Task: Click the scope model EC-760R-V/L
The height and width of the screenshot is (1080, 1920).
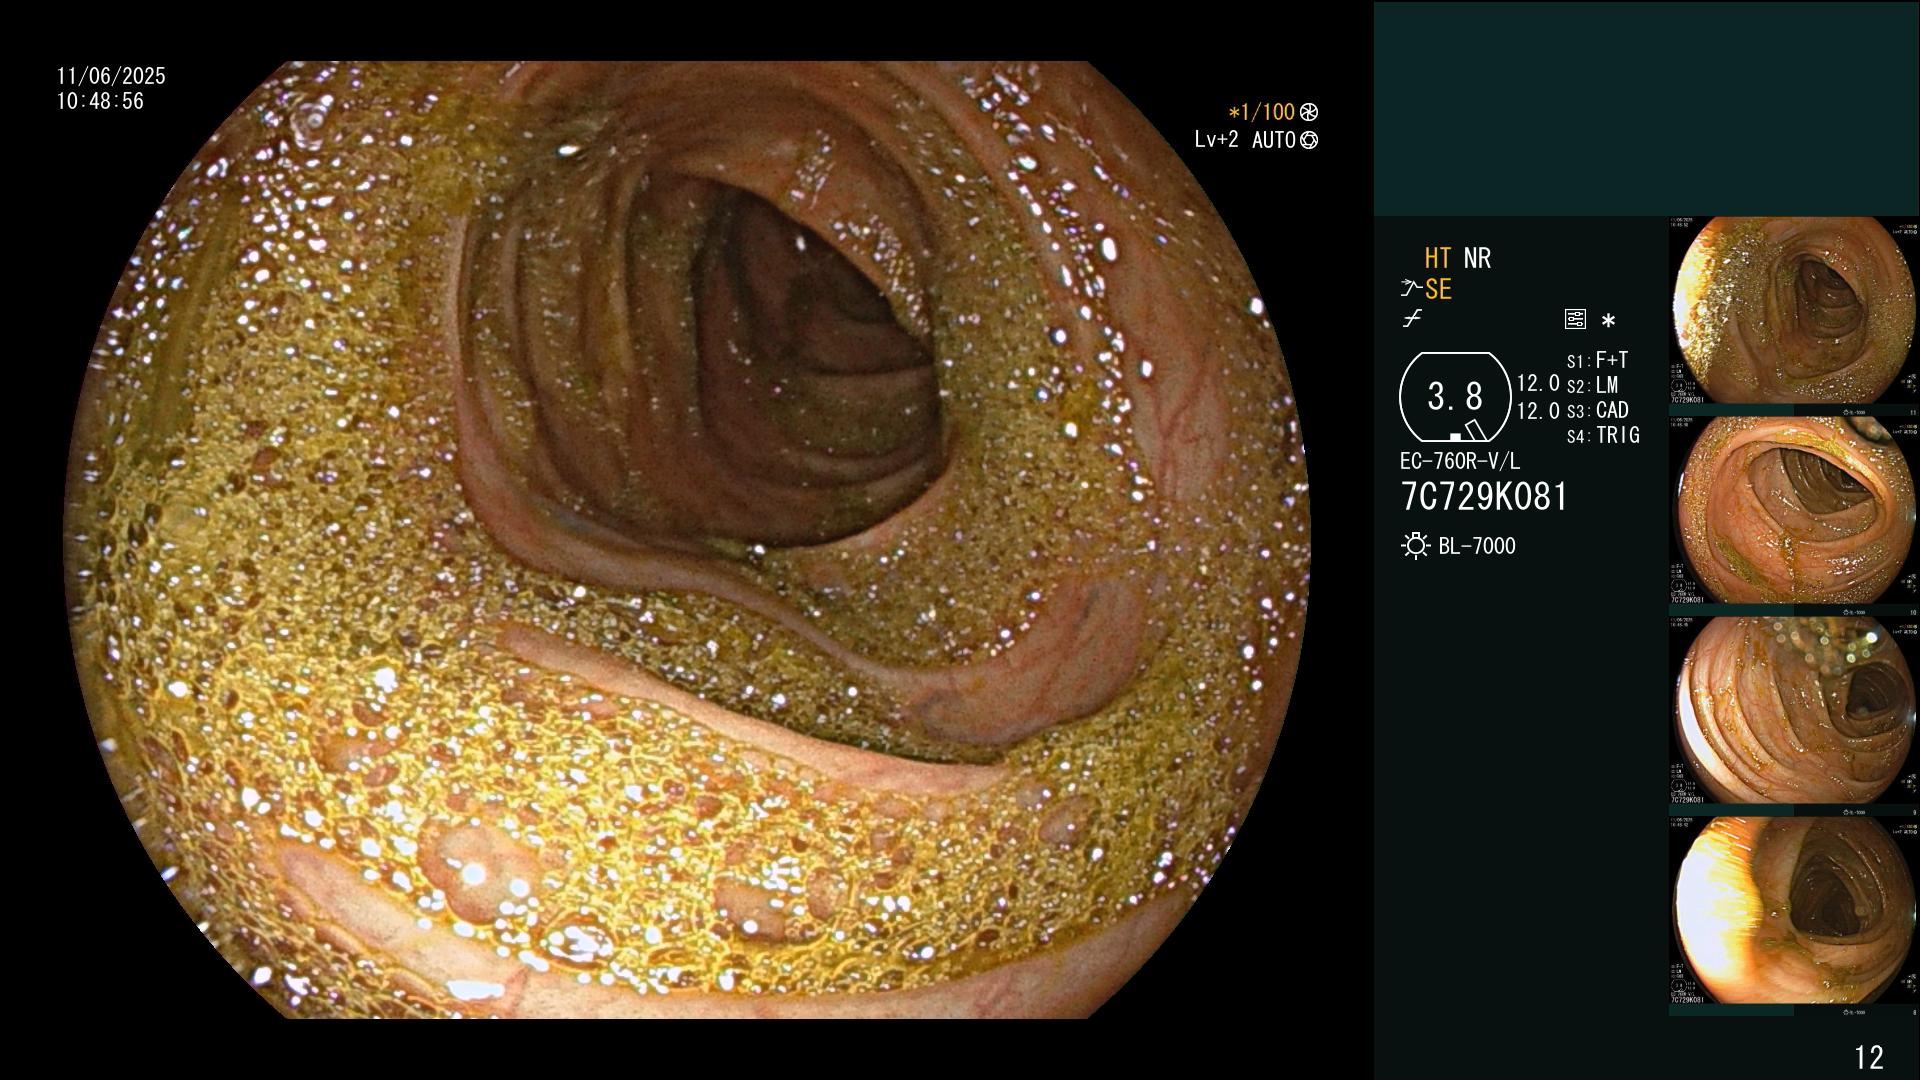Action: pos(1460,462)
